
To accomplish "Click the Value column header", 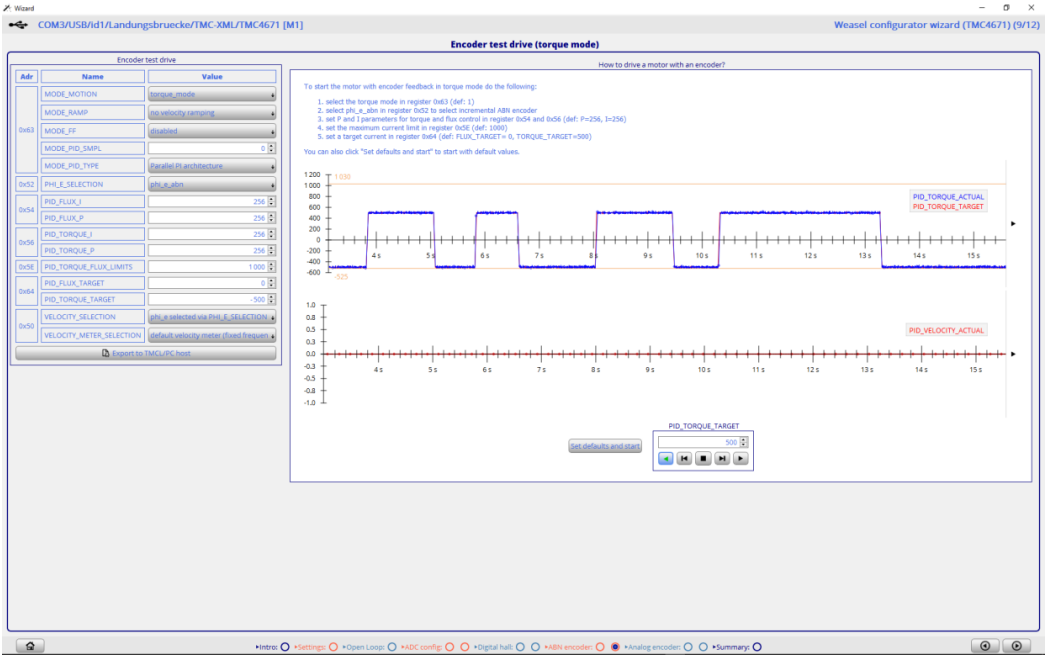I will tap(212, 77).
